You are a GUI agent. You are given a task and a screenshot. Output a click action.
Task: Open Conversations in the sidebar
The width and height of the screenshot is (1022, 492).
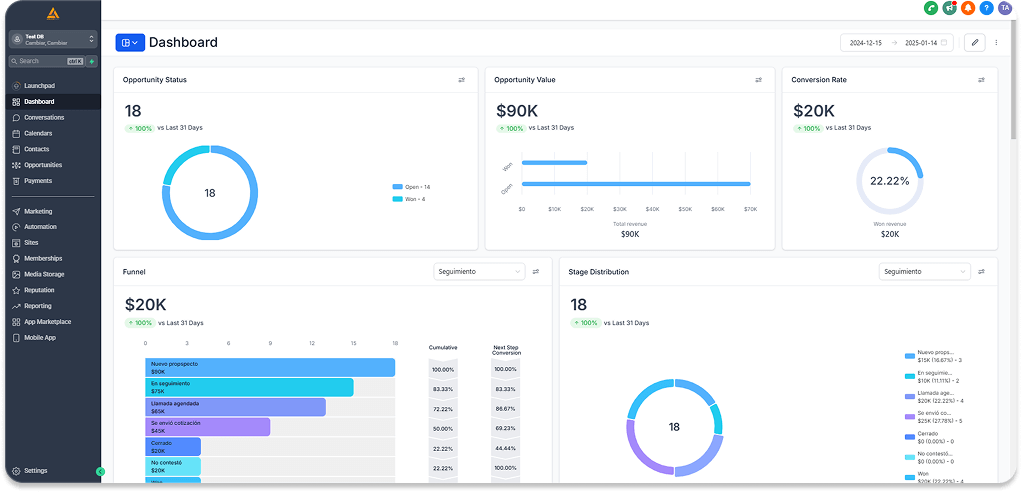point(44,117)
